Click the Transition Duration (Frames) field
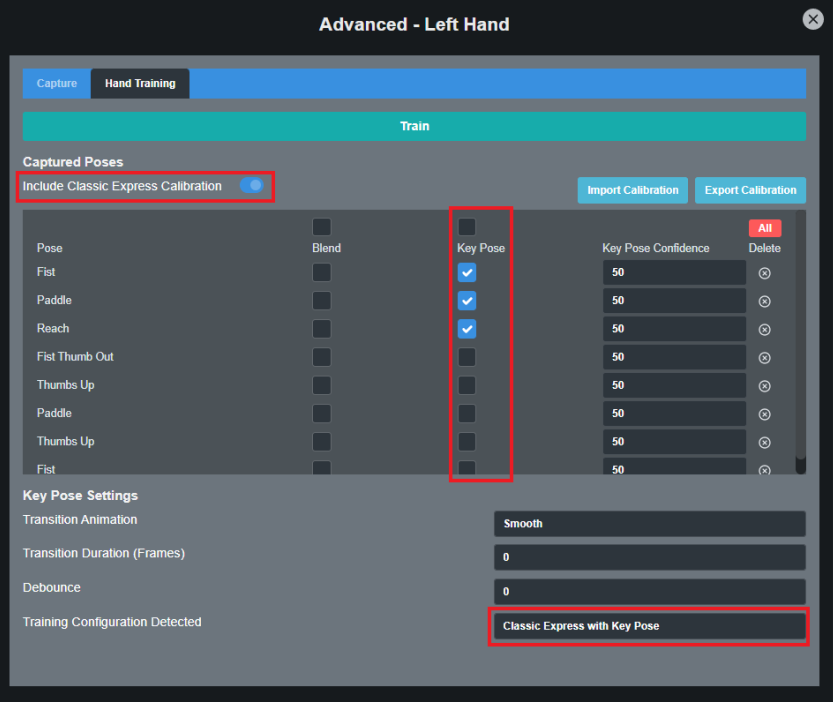The width and height of the screenshot is (833, 702). (x=650, y=557)
